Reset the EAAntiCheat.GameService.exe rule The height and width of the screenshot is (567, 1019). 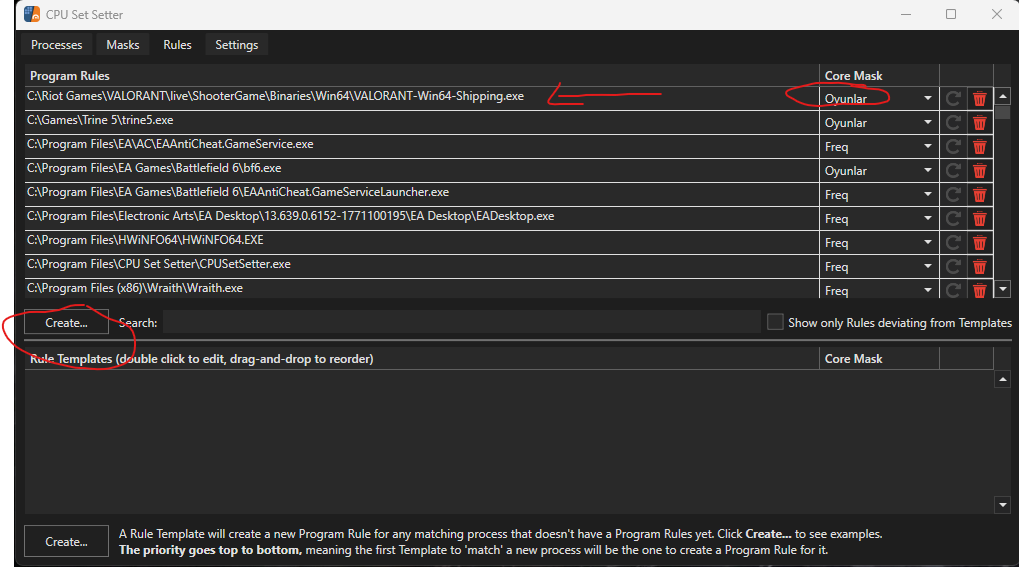953,147
